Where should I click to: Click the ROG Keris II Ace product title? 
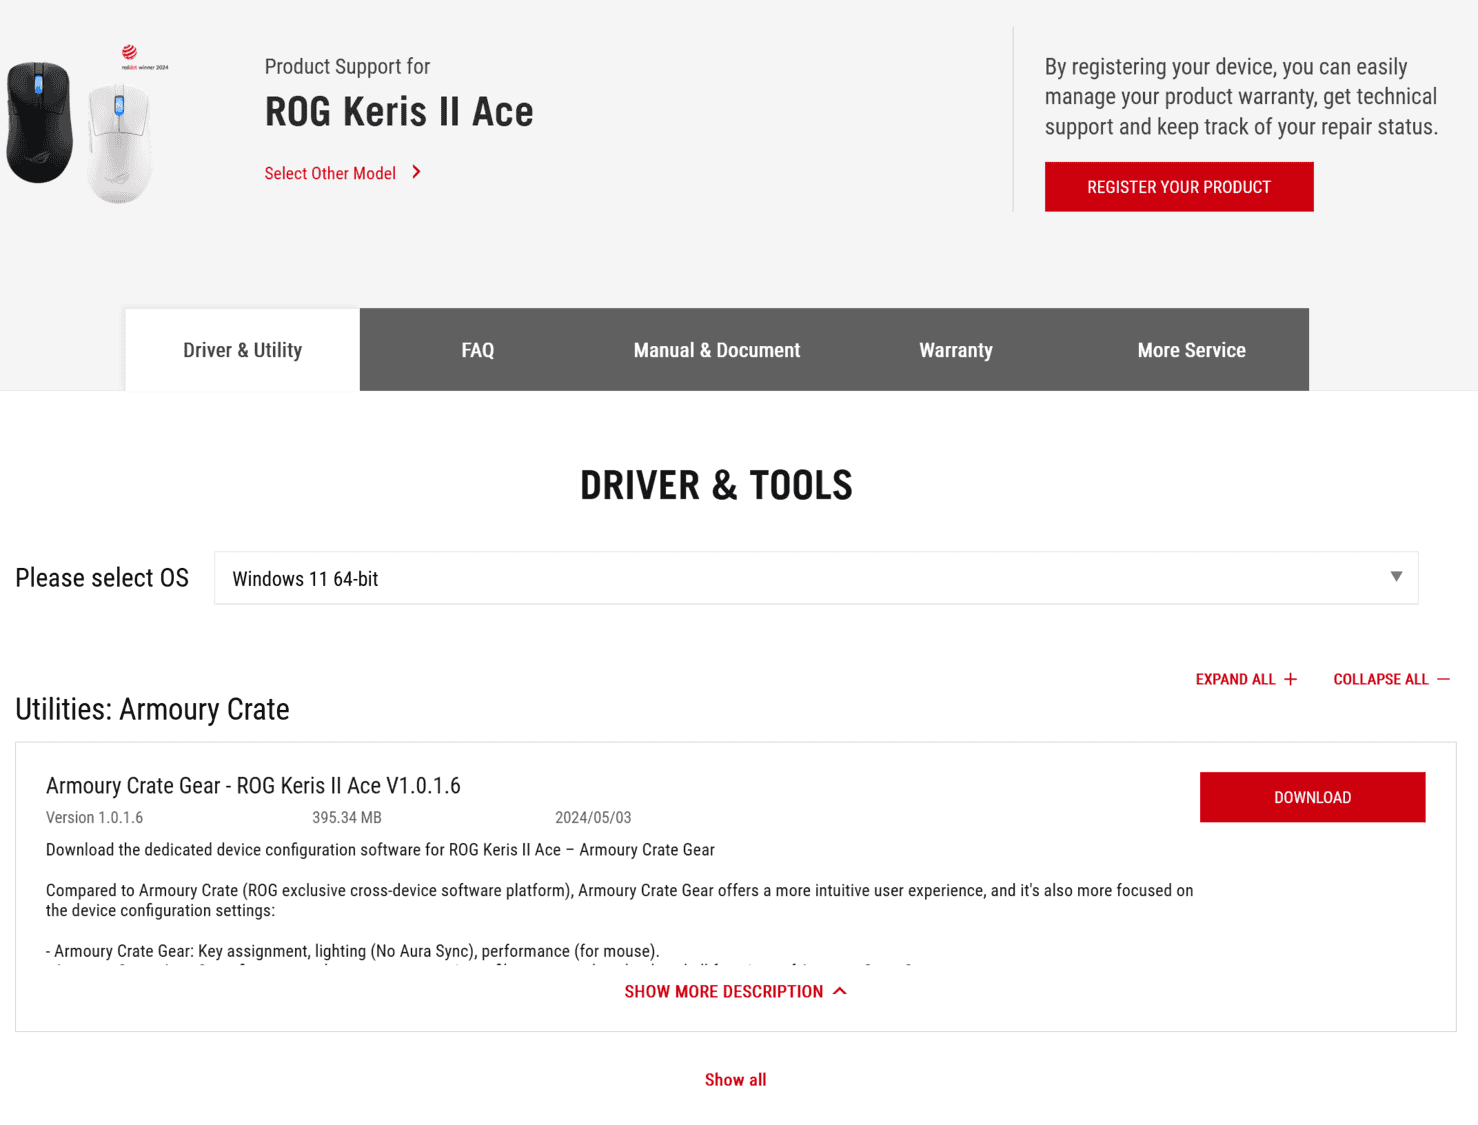coord(399,111)
